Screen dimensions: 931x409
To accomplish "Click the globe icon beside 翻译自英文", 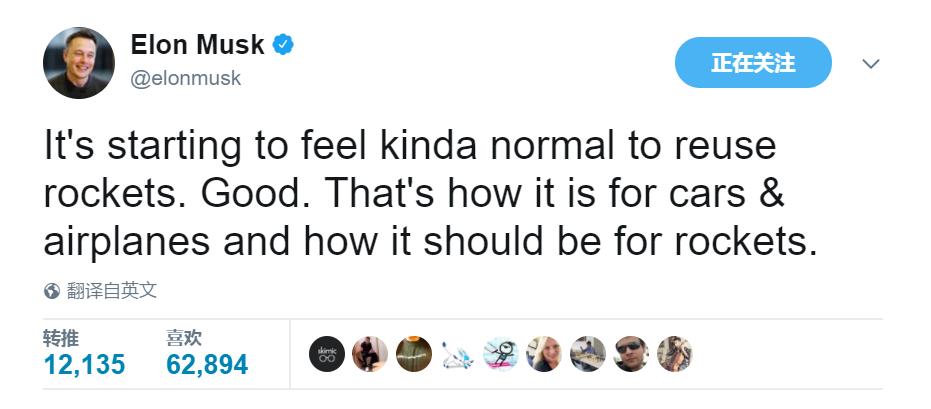I will [52, 291].
